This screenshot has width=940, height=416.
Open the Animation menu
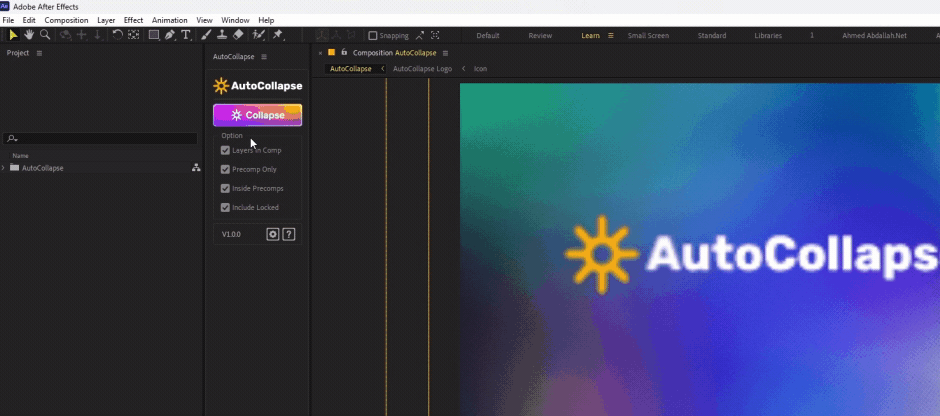click(x=170, y=20)
